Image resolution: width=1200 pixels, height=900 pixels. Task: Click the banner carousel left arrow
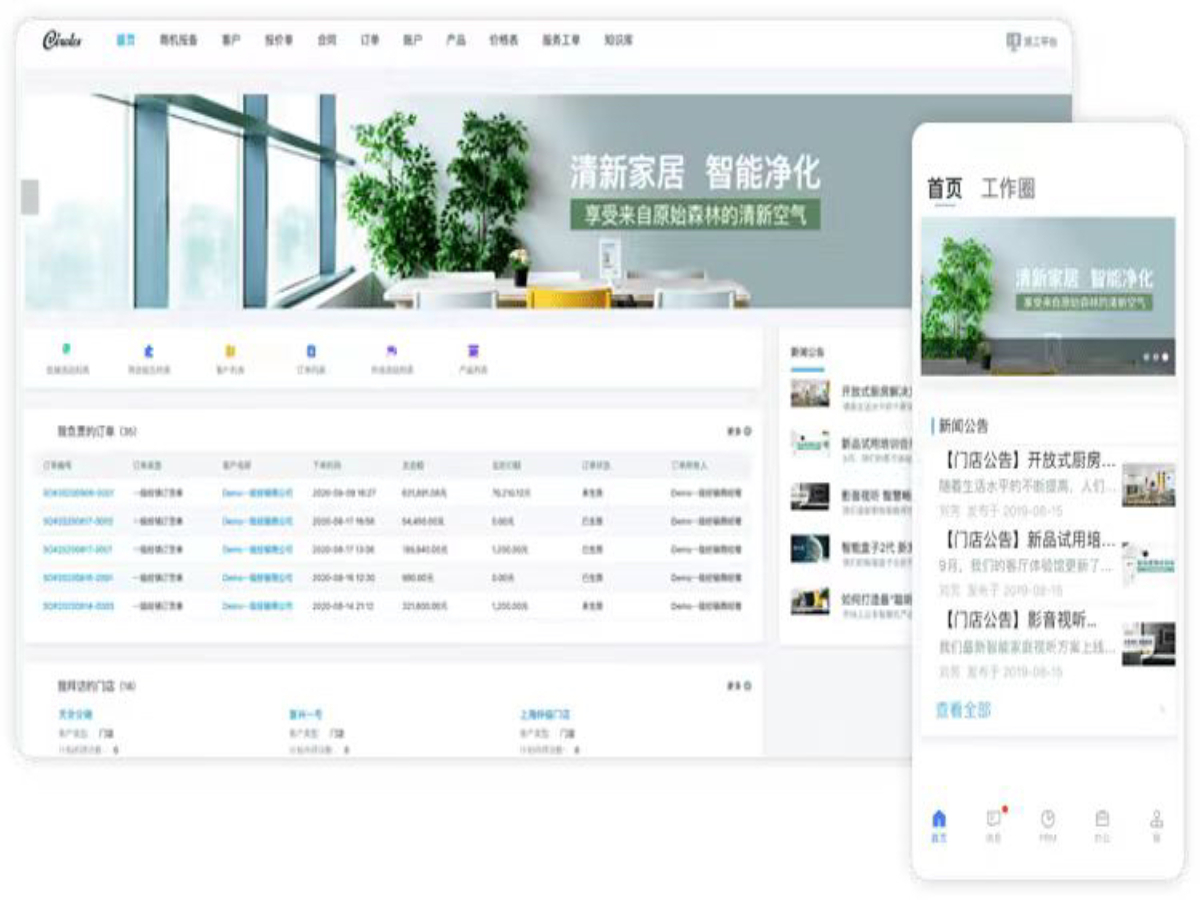(x=30, y=197)
